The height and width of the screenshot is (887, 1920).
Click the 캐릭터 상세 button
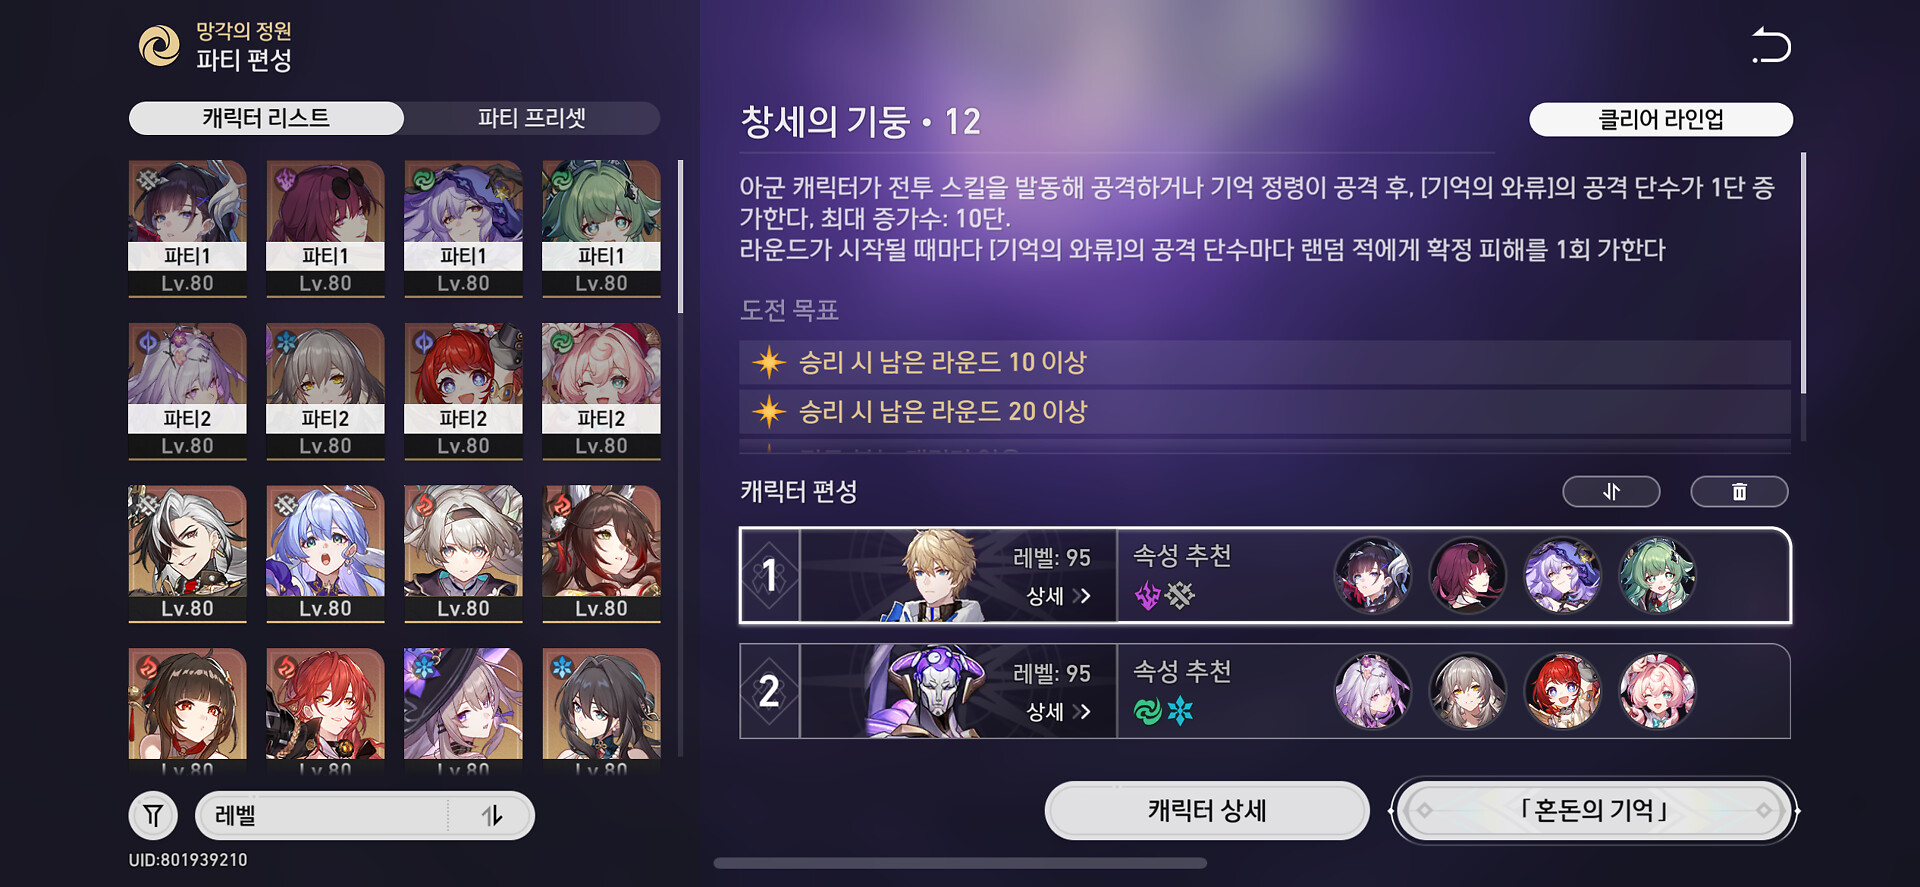[1207, 810]
